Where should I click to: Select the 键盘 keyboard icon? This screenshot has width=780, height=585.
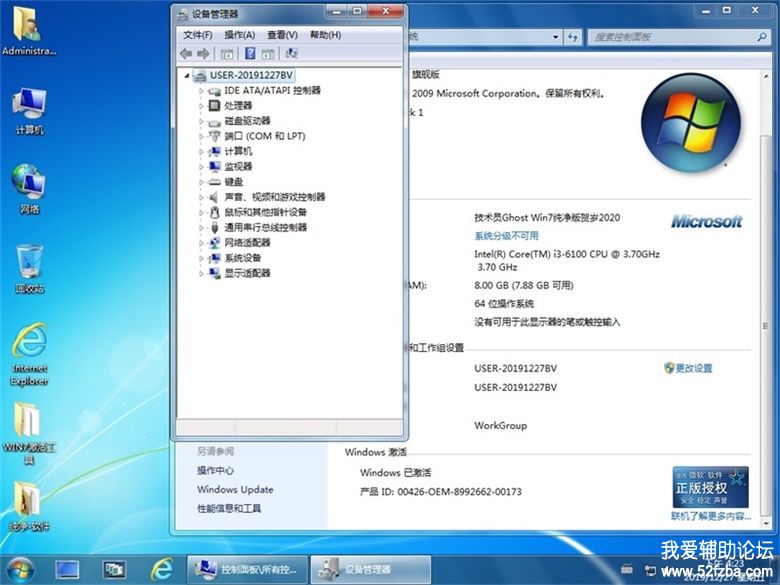coord(214,182)
